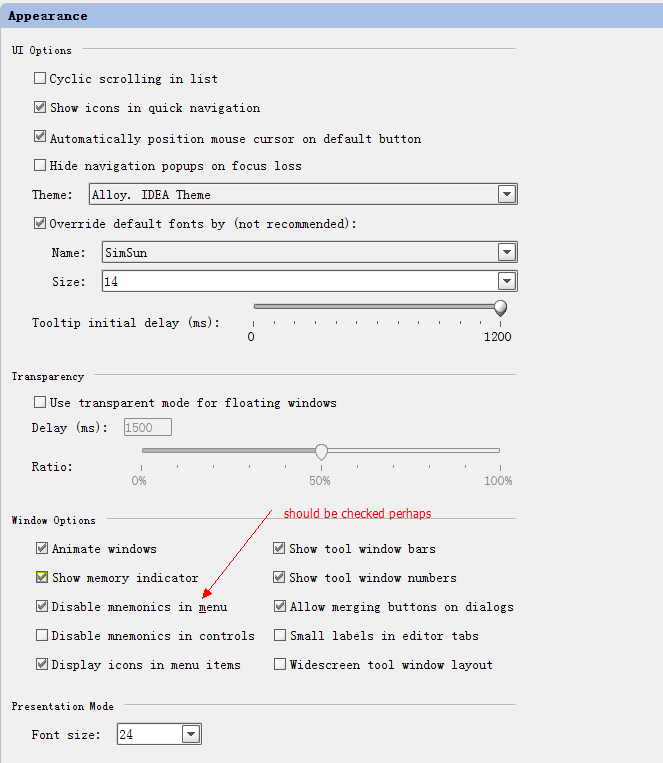Toggle Show tool window numbers

(x=279, y=577)
